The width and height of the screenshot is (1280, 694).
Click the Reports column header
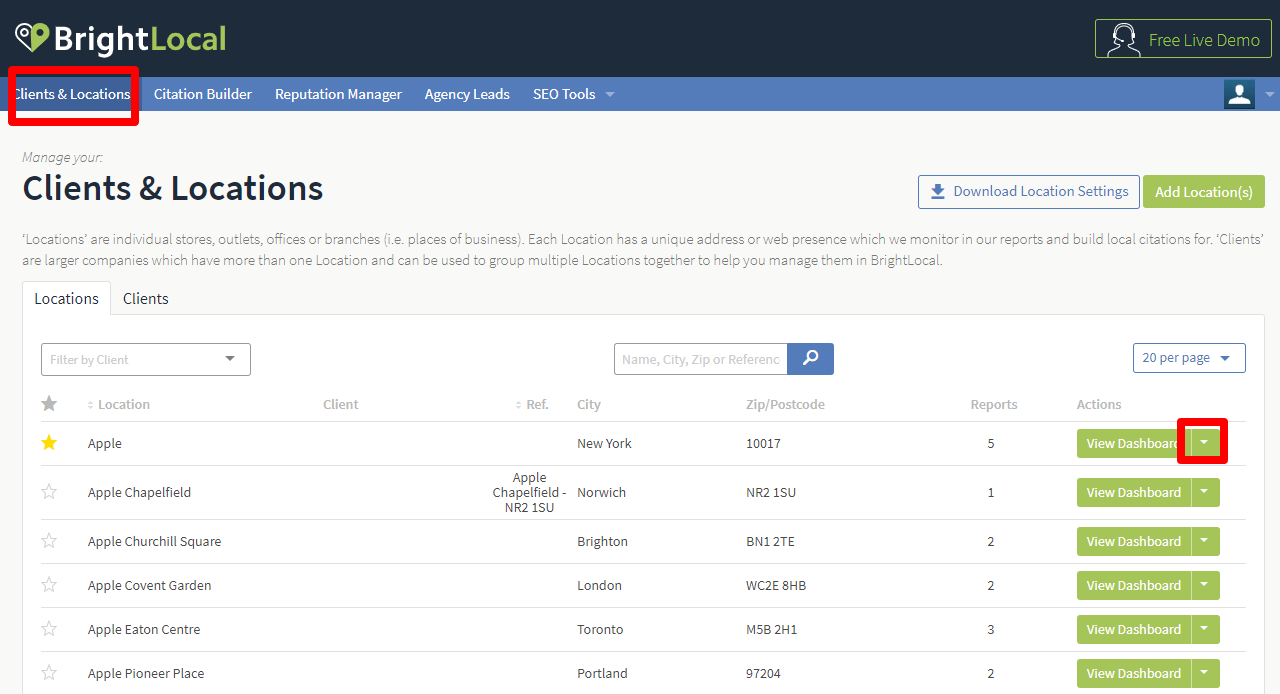994,404
